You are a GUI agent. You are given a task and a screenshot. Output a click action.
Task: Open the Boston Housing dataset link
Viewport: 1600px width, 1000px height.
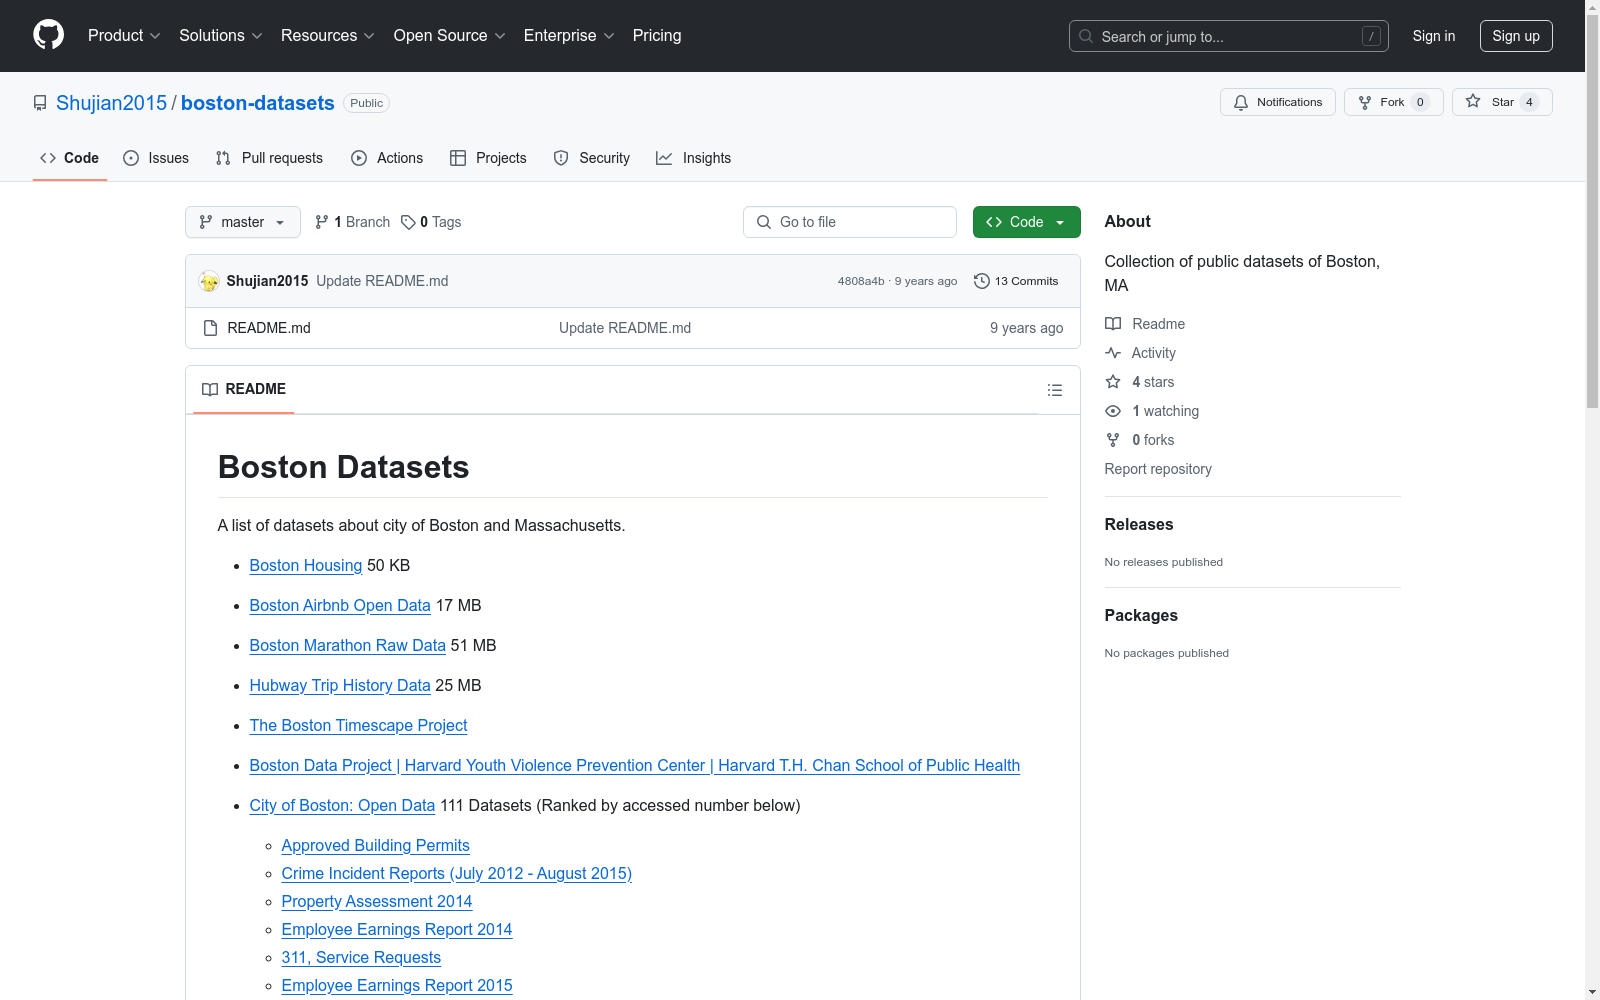click(306, 565)
